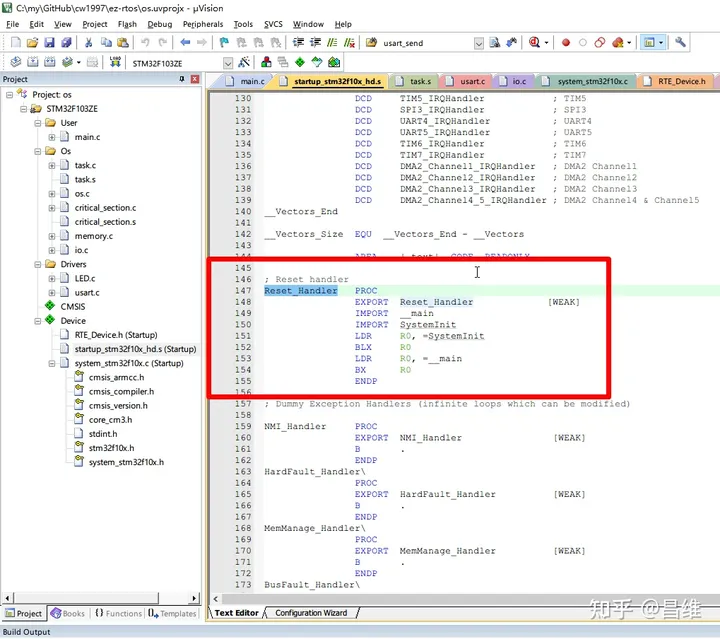Expand the memory.c file node
Image resolution: width=720 pixels, height=639 pixels.
(x=52, y=236)
